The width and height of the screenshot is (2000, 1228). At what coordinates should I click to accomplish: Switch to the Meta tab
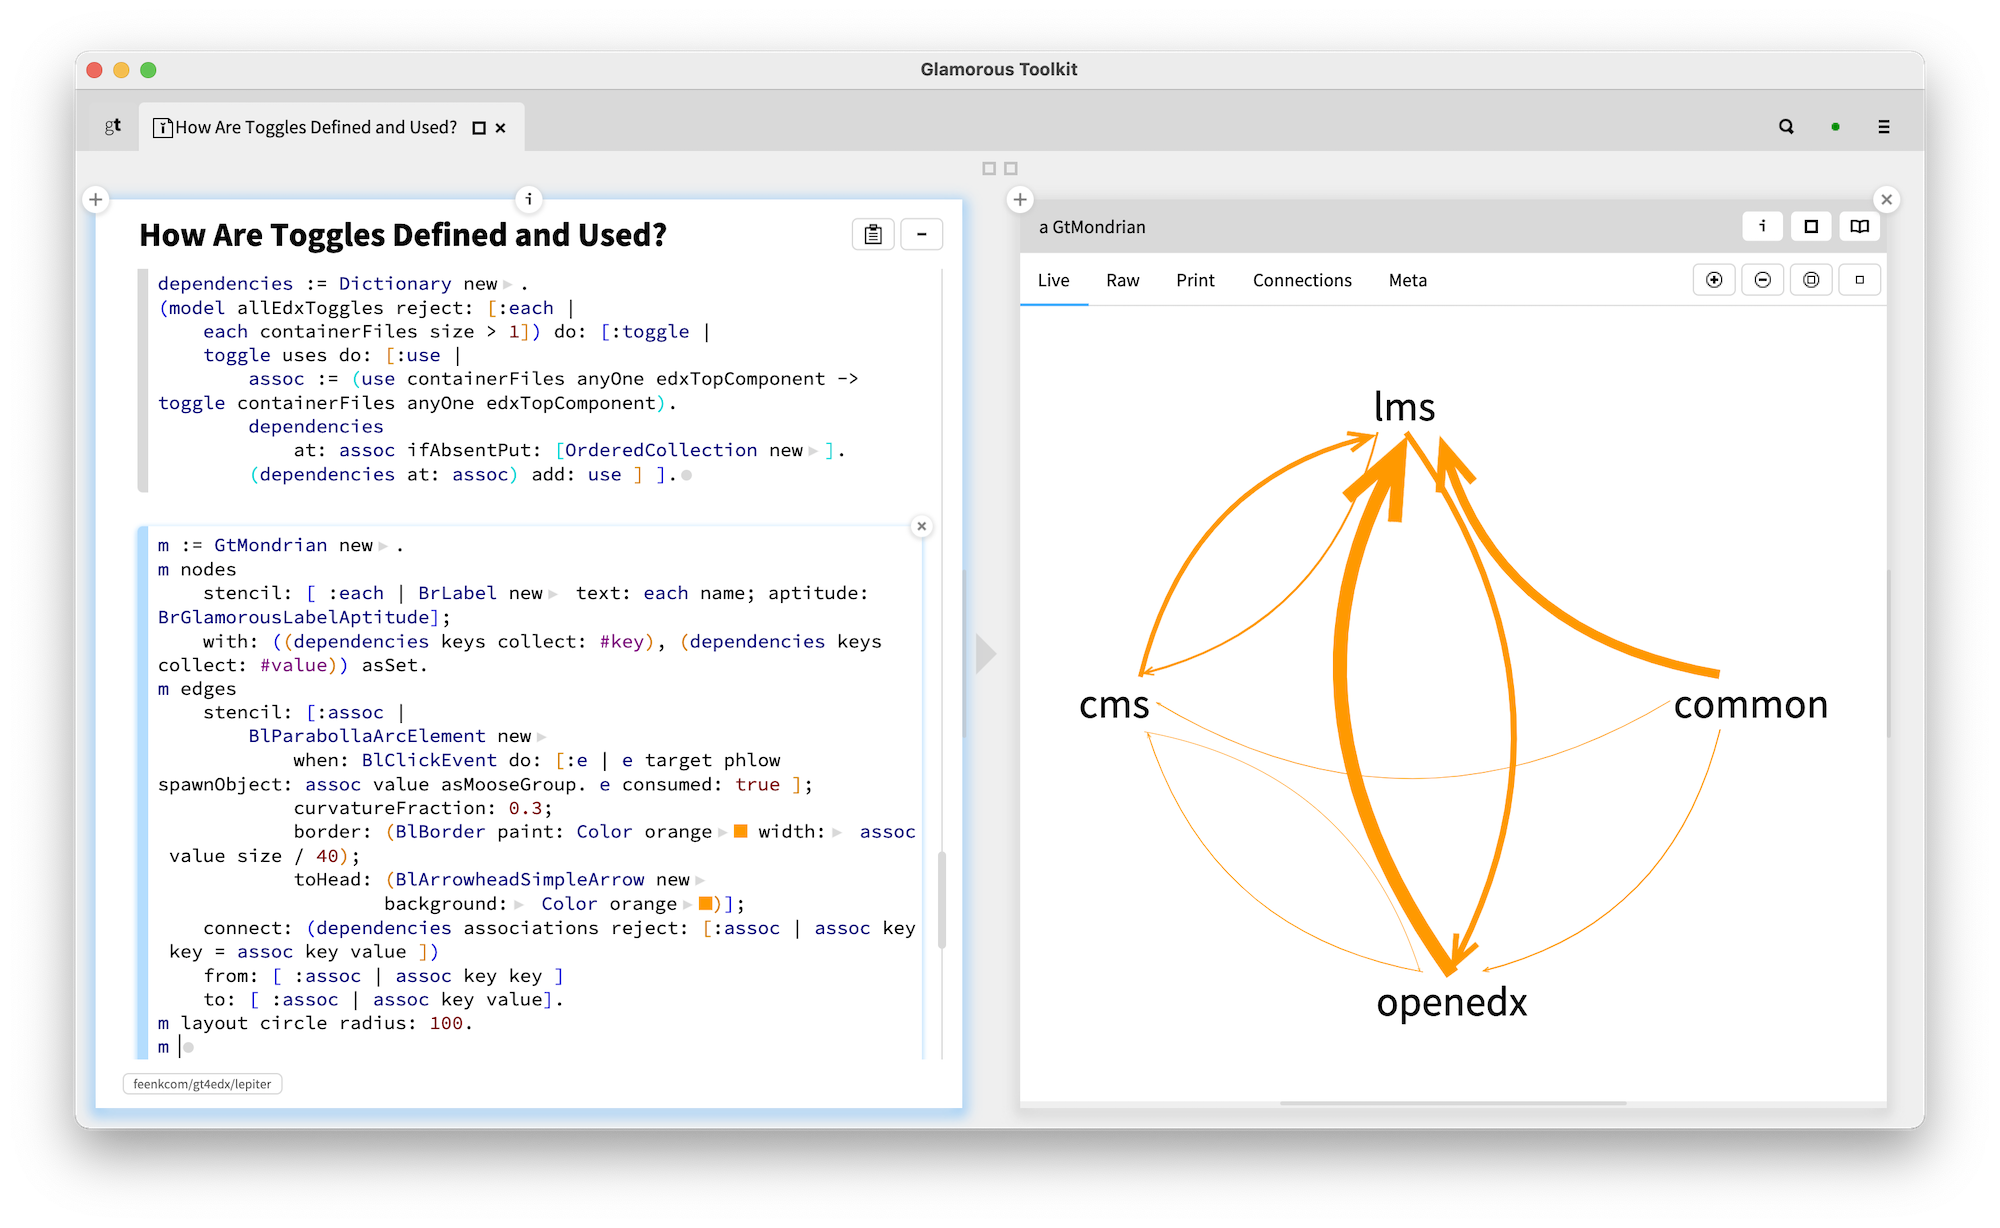pyautogui.click(x=1408, y=281)
